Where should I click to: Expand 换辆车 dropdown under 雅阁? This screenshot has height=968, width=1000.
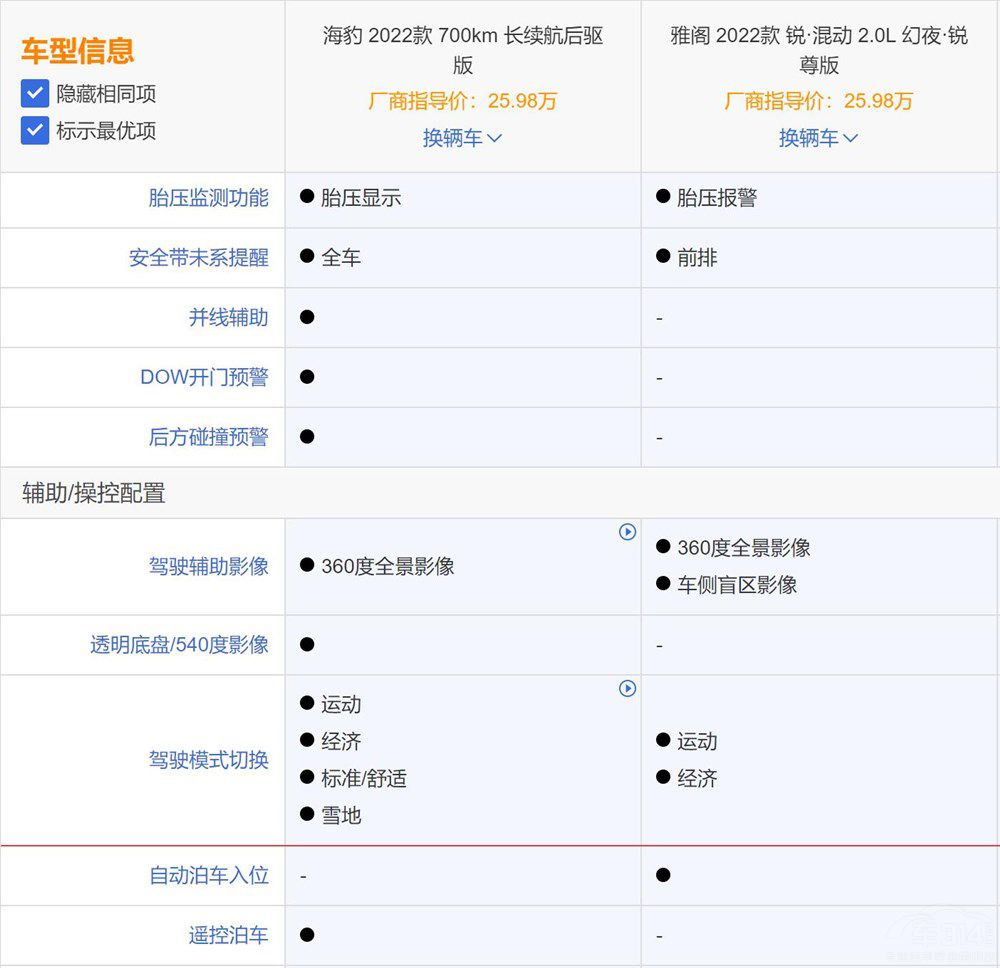pos(819,137)
